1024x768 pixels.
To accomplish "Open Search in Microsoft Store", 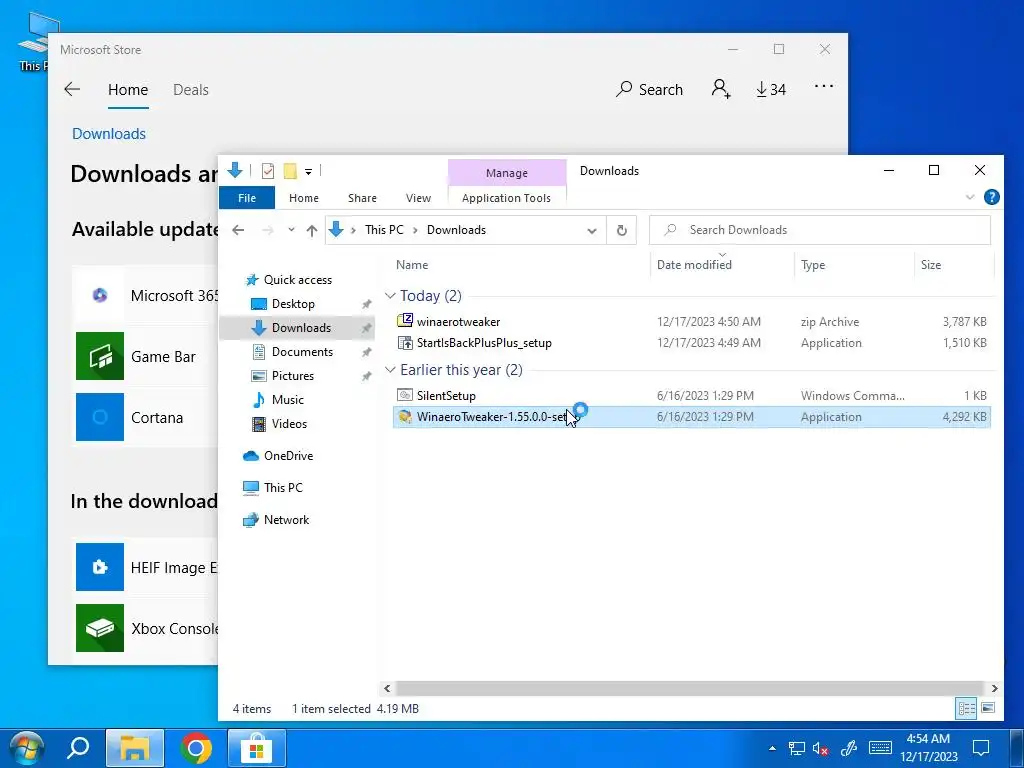I will click(649, 89).
